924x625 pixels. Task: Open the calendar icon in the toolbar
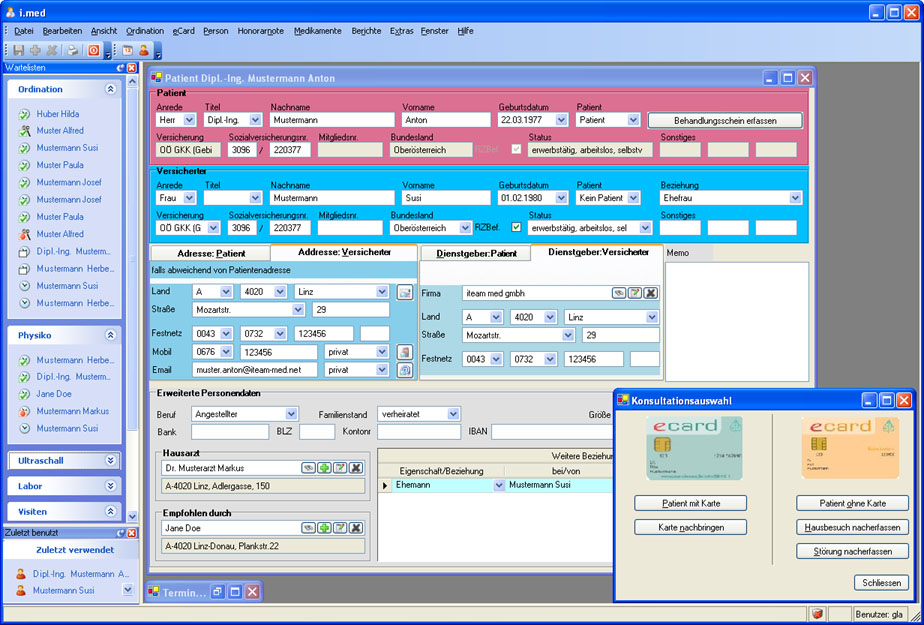[127, 50]
